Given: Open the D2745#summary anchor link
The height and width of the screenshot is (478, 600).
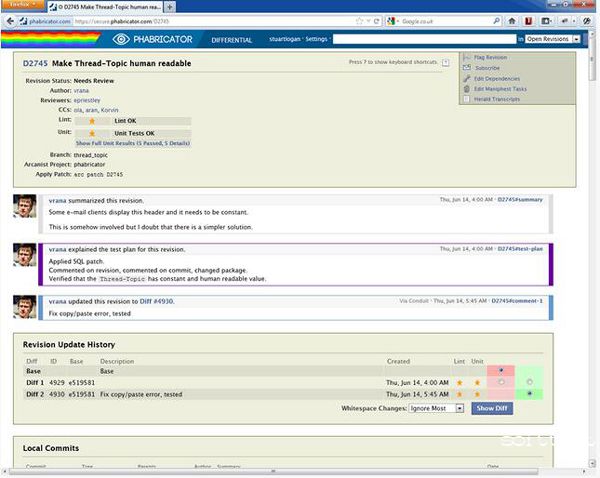Looking at the screenshot, I should tap(520, 200).
